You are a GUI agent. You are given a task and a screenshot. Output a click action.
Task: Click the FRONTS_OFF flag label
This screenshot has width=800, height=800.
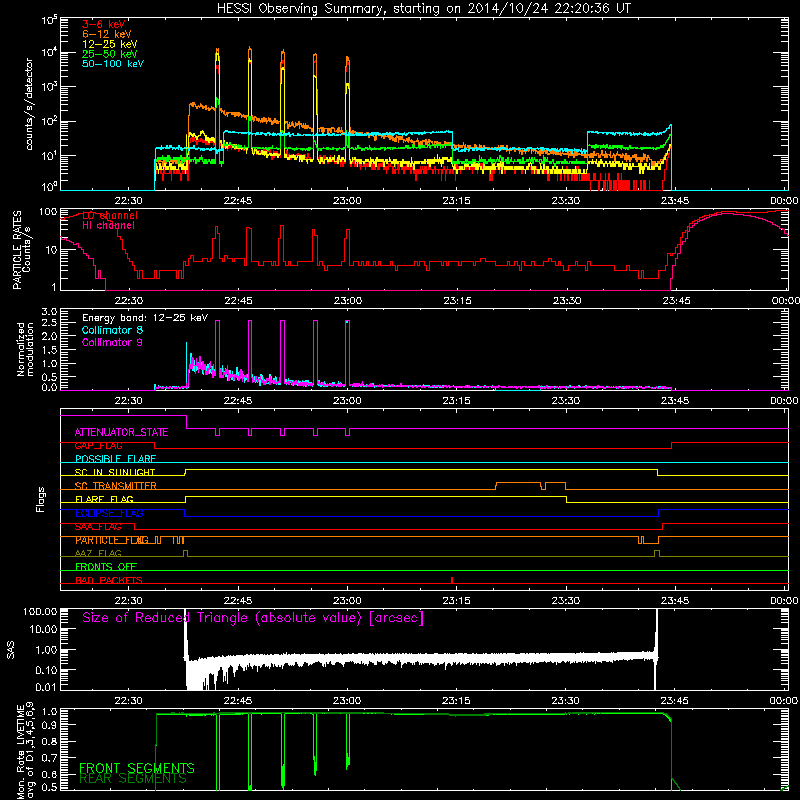point(106,567)
